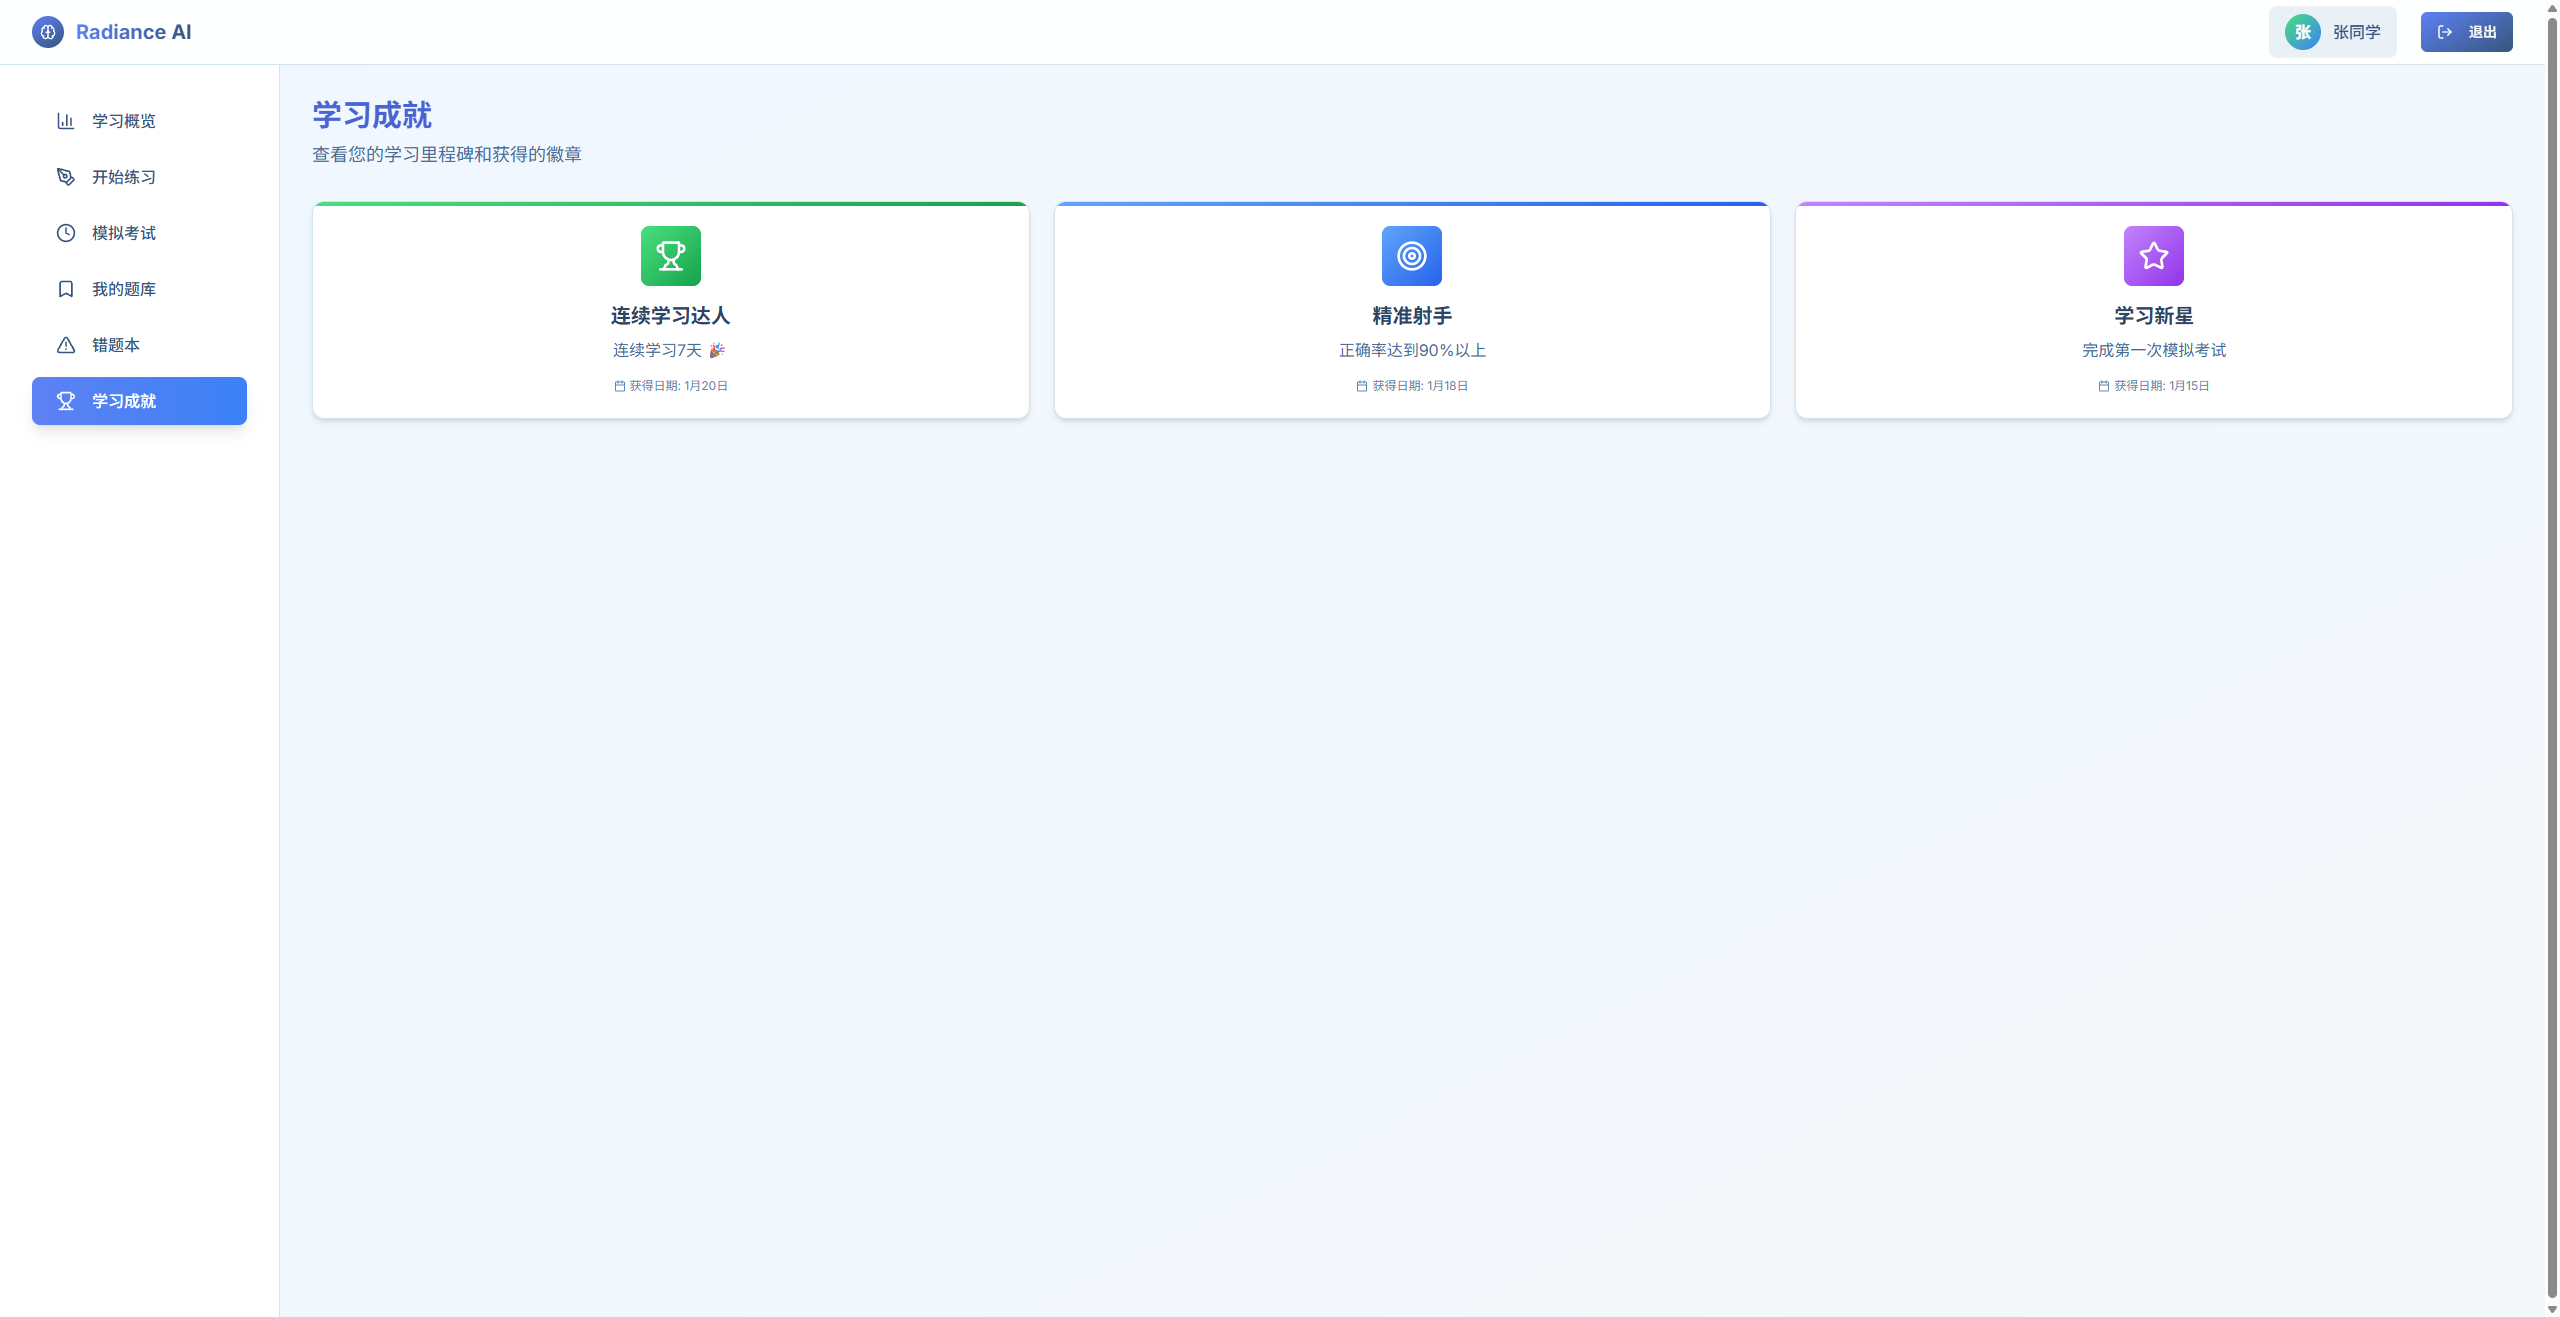The height and width of the screenshot is (1317, 2560).
Task: Click the 张 user avatar circle
Action: pos(2302,32)
